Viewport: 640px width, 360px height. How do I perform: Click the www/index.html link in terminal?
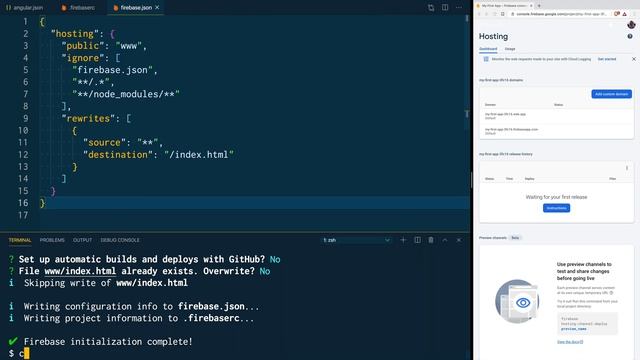point(80,271)
